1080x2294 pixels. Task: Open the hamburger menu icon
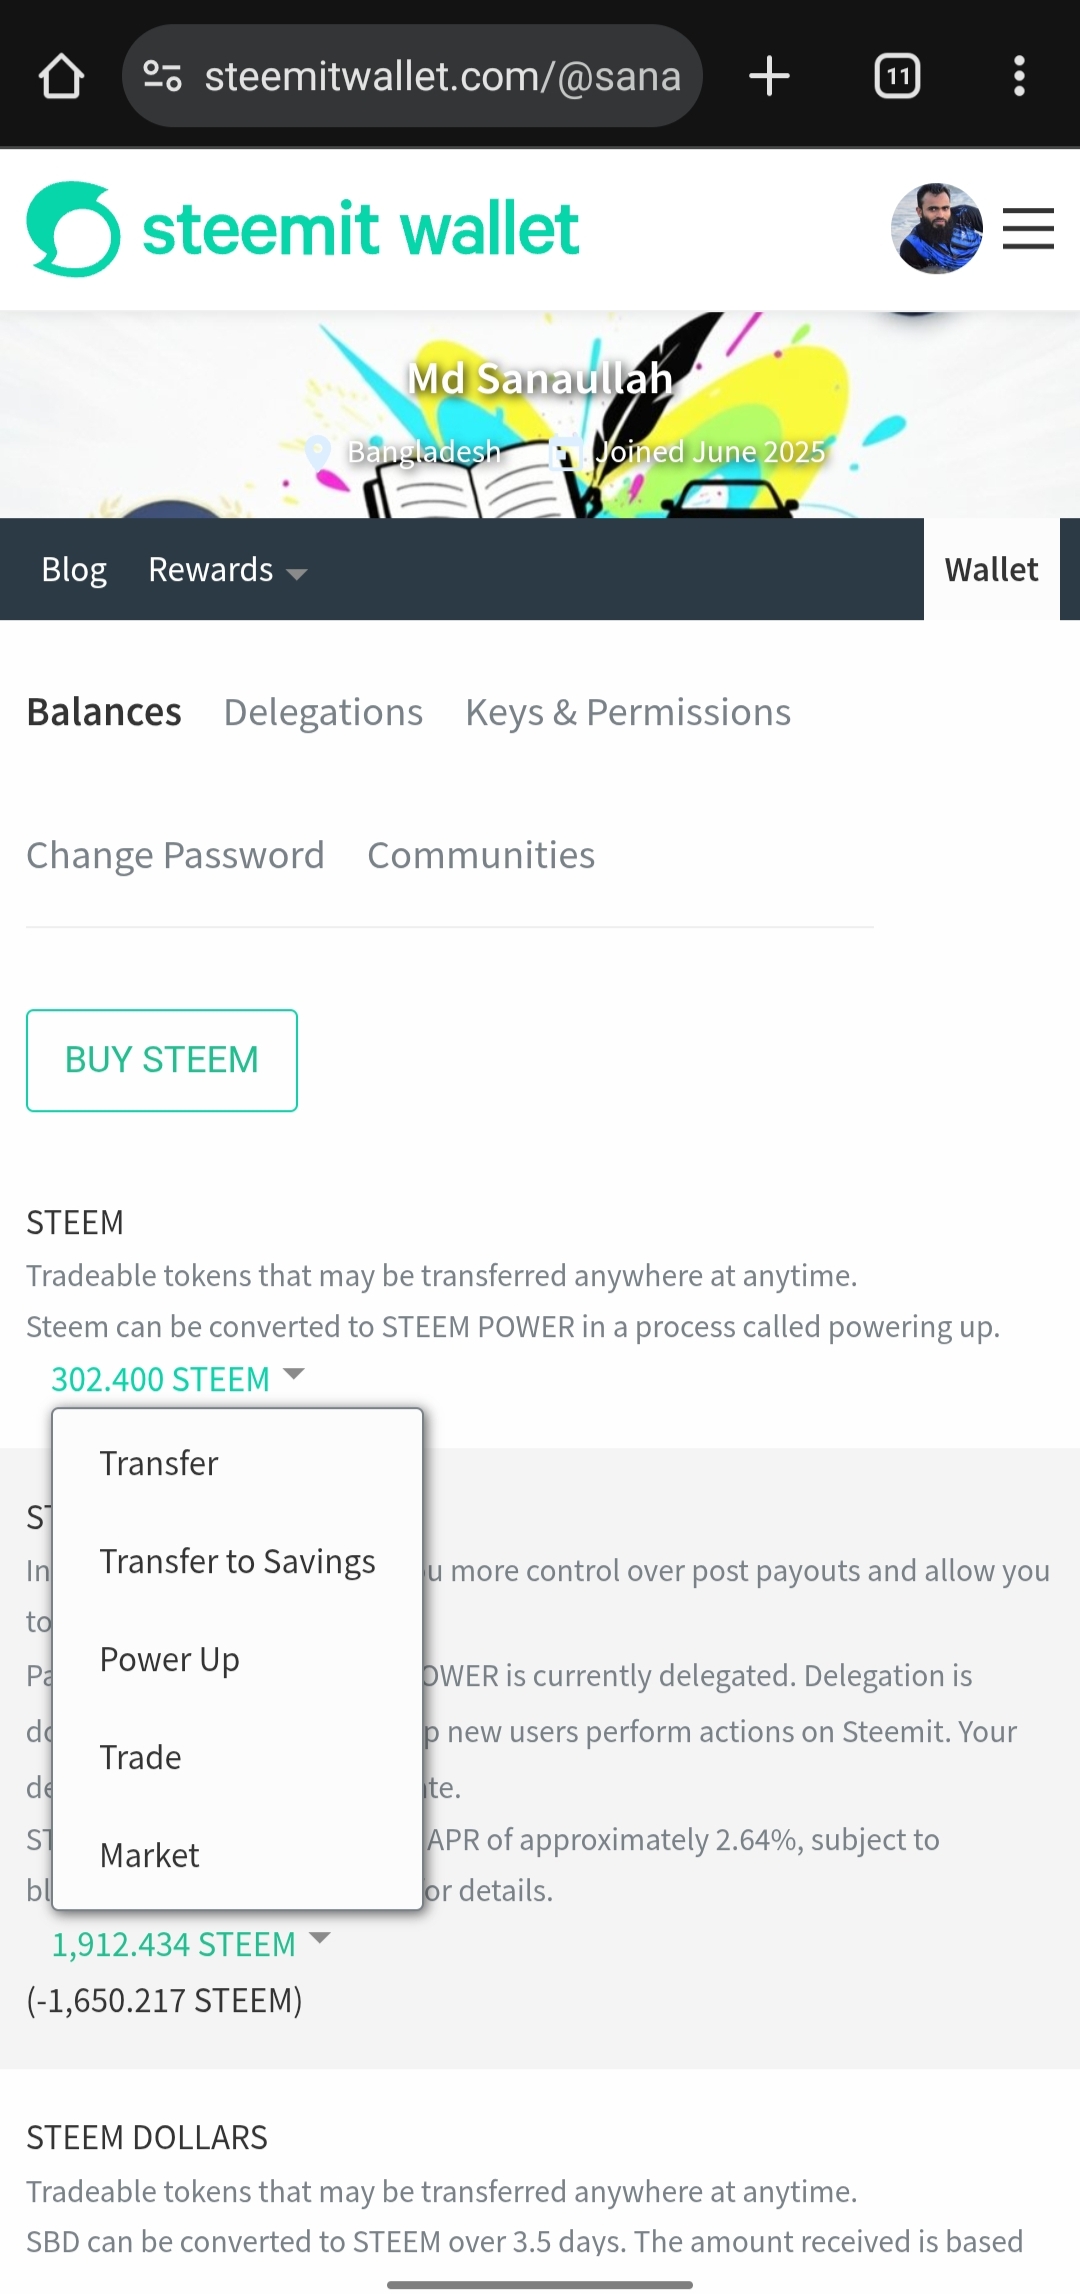(1028, 229)
